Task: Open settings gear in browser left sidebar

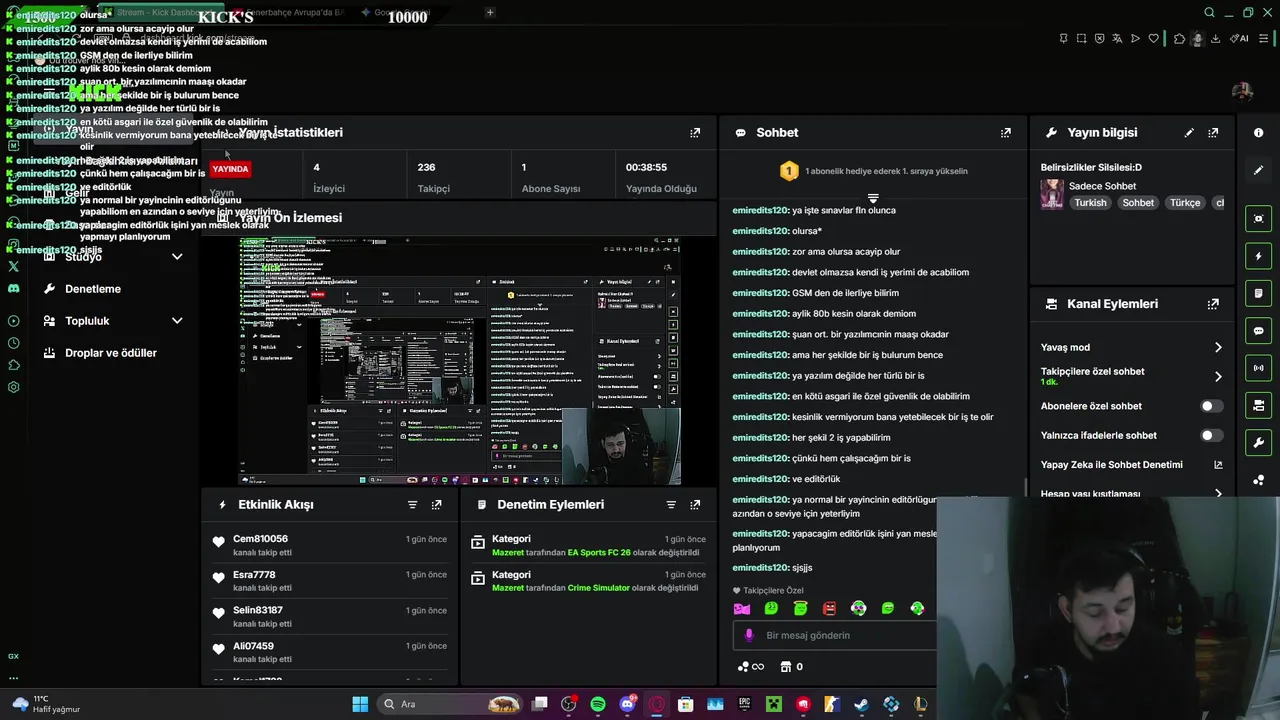Action: pyautogui.click(x=13, y=387)
